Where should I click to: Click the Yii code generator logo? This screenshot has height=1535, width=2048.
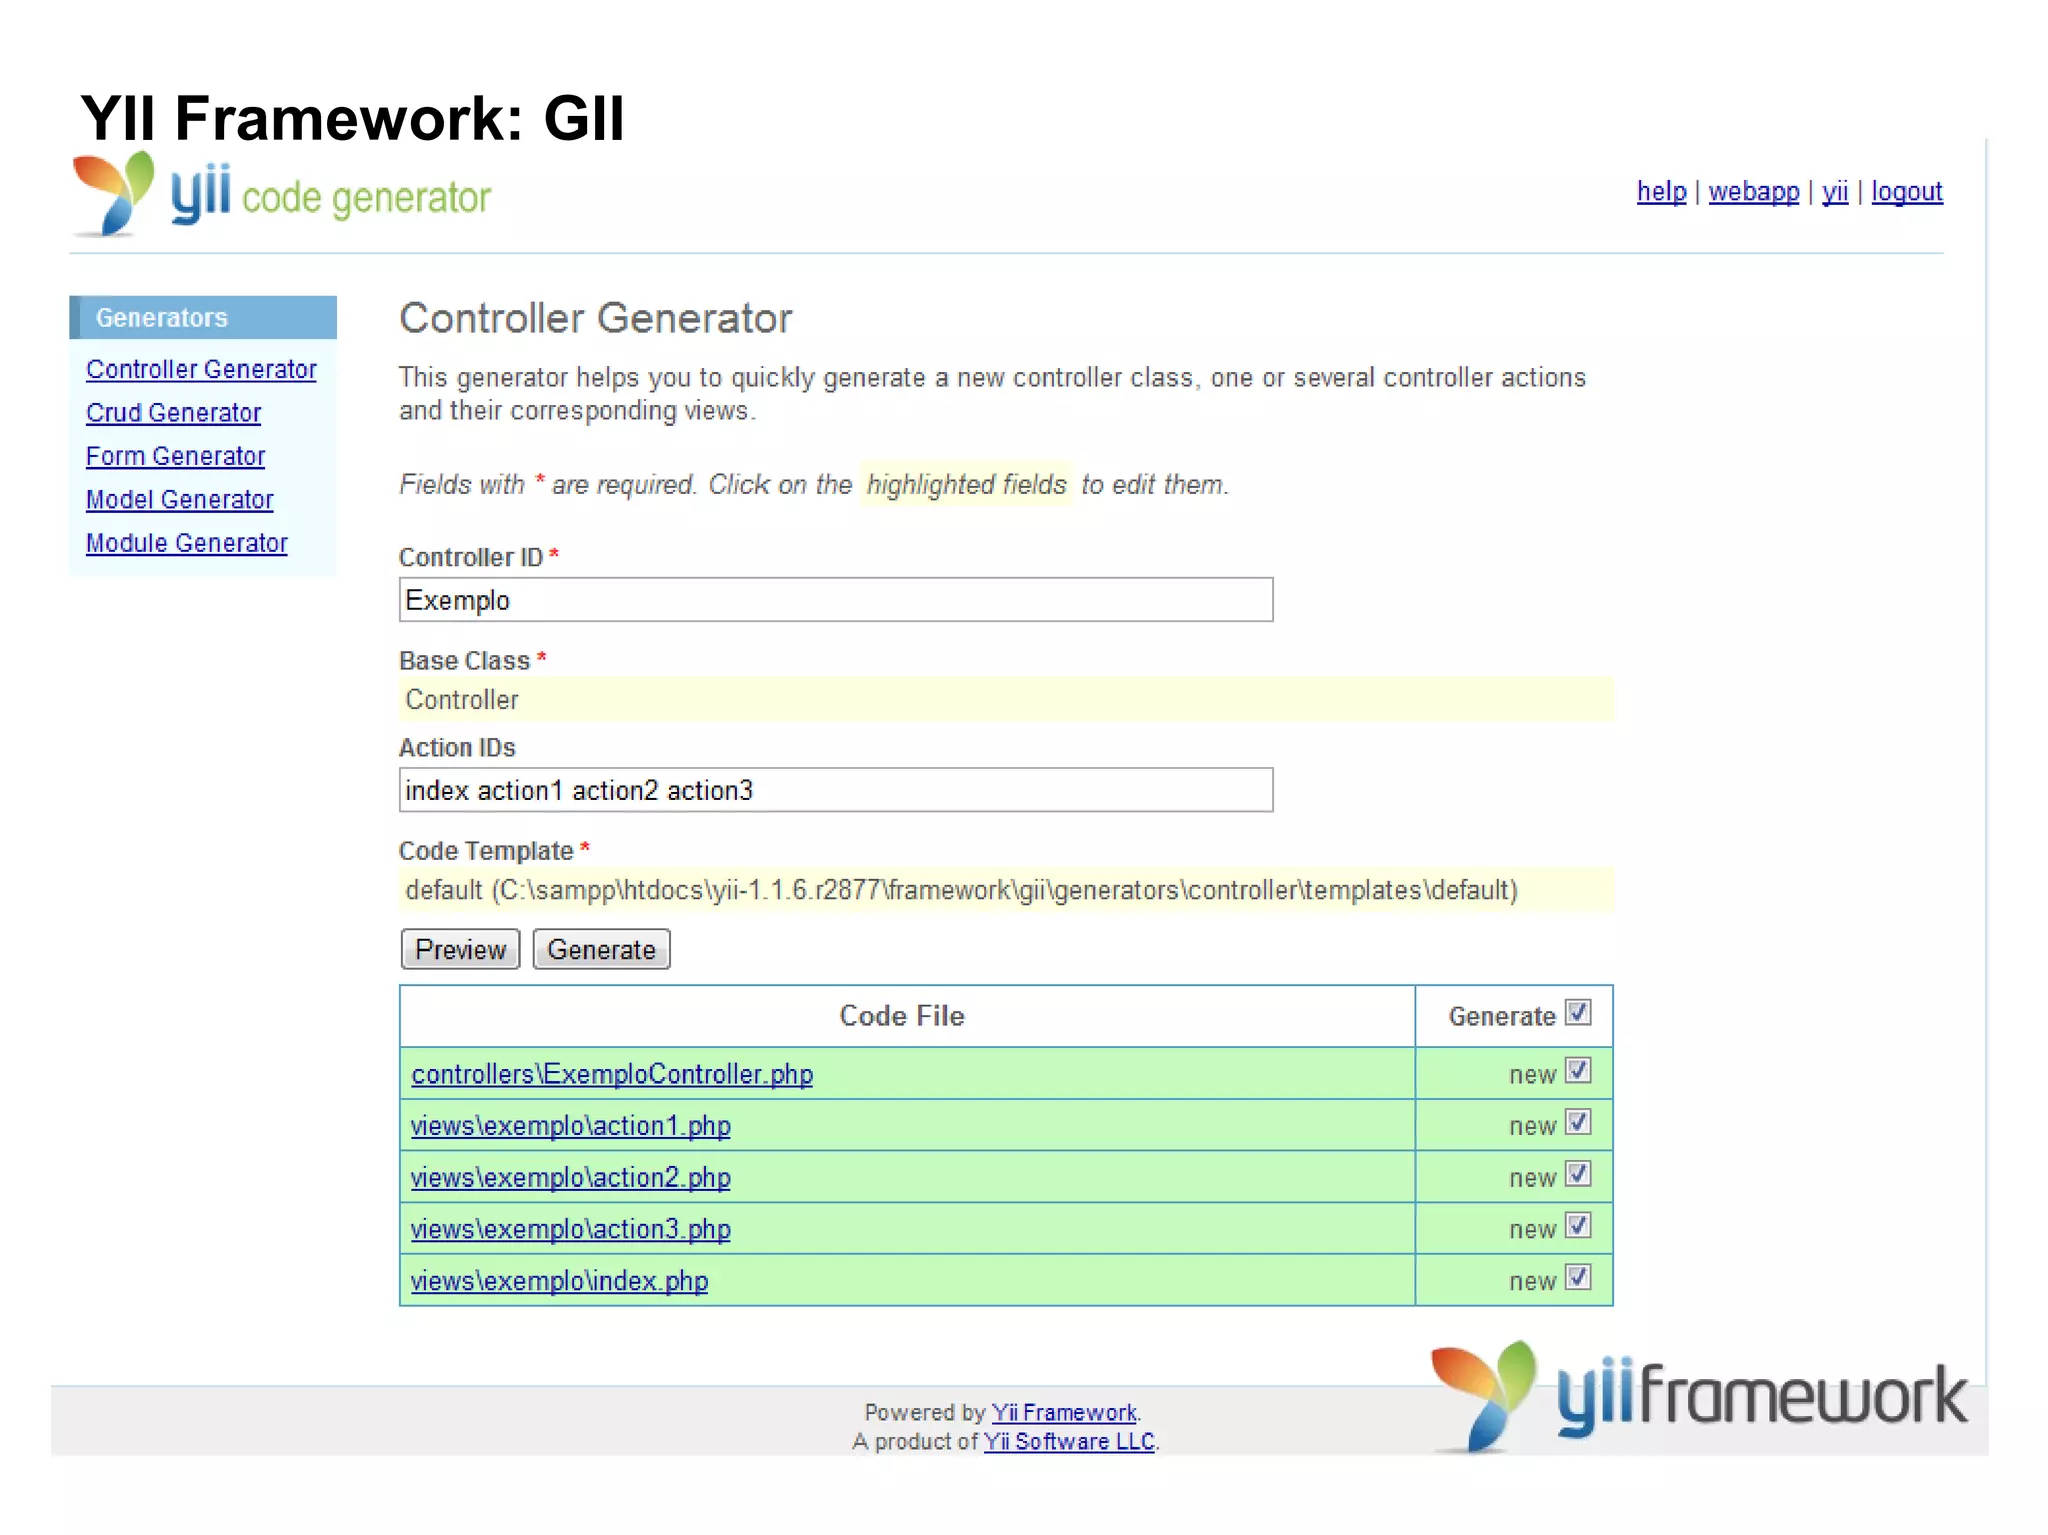pyautogui.click(x=281, y=195)
